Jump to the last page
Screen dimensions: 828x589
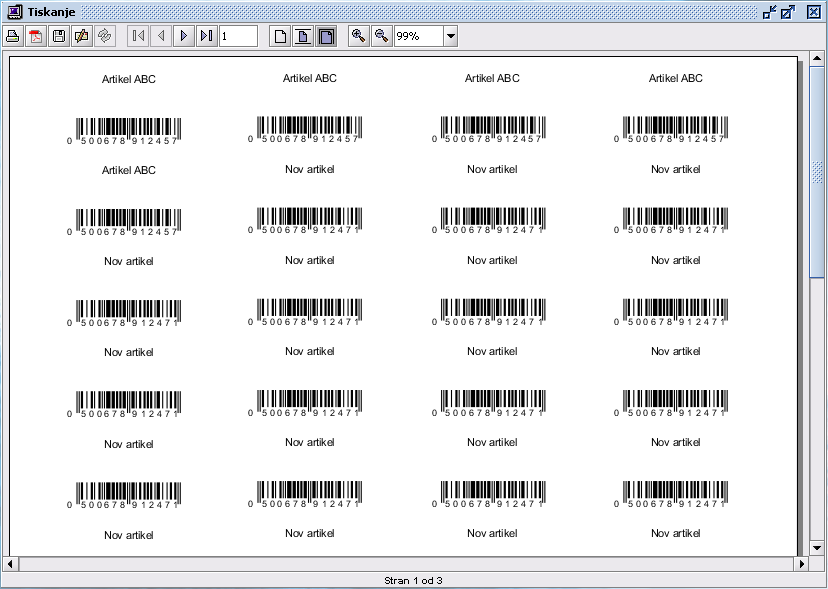coord(206,36)
